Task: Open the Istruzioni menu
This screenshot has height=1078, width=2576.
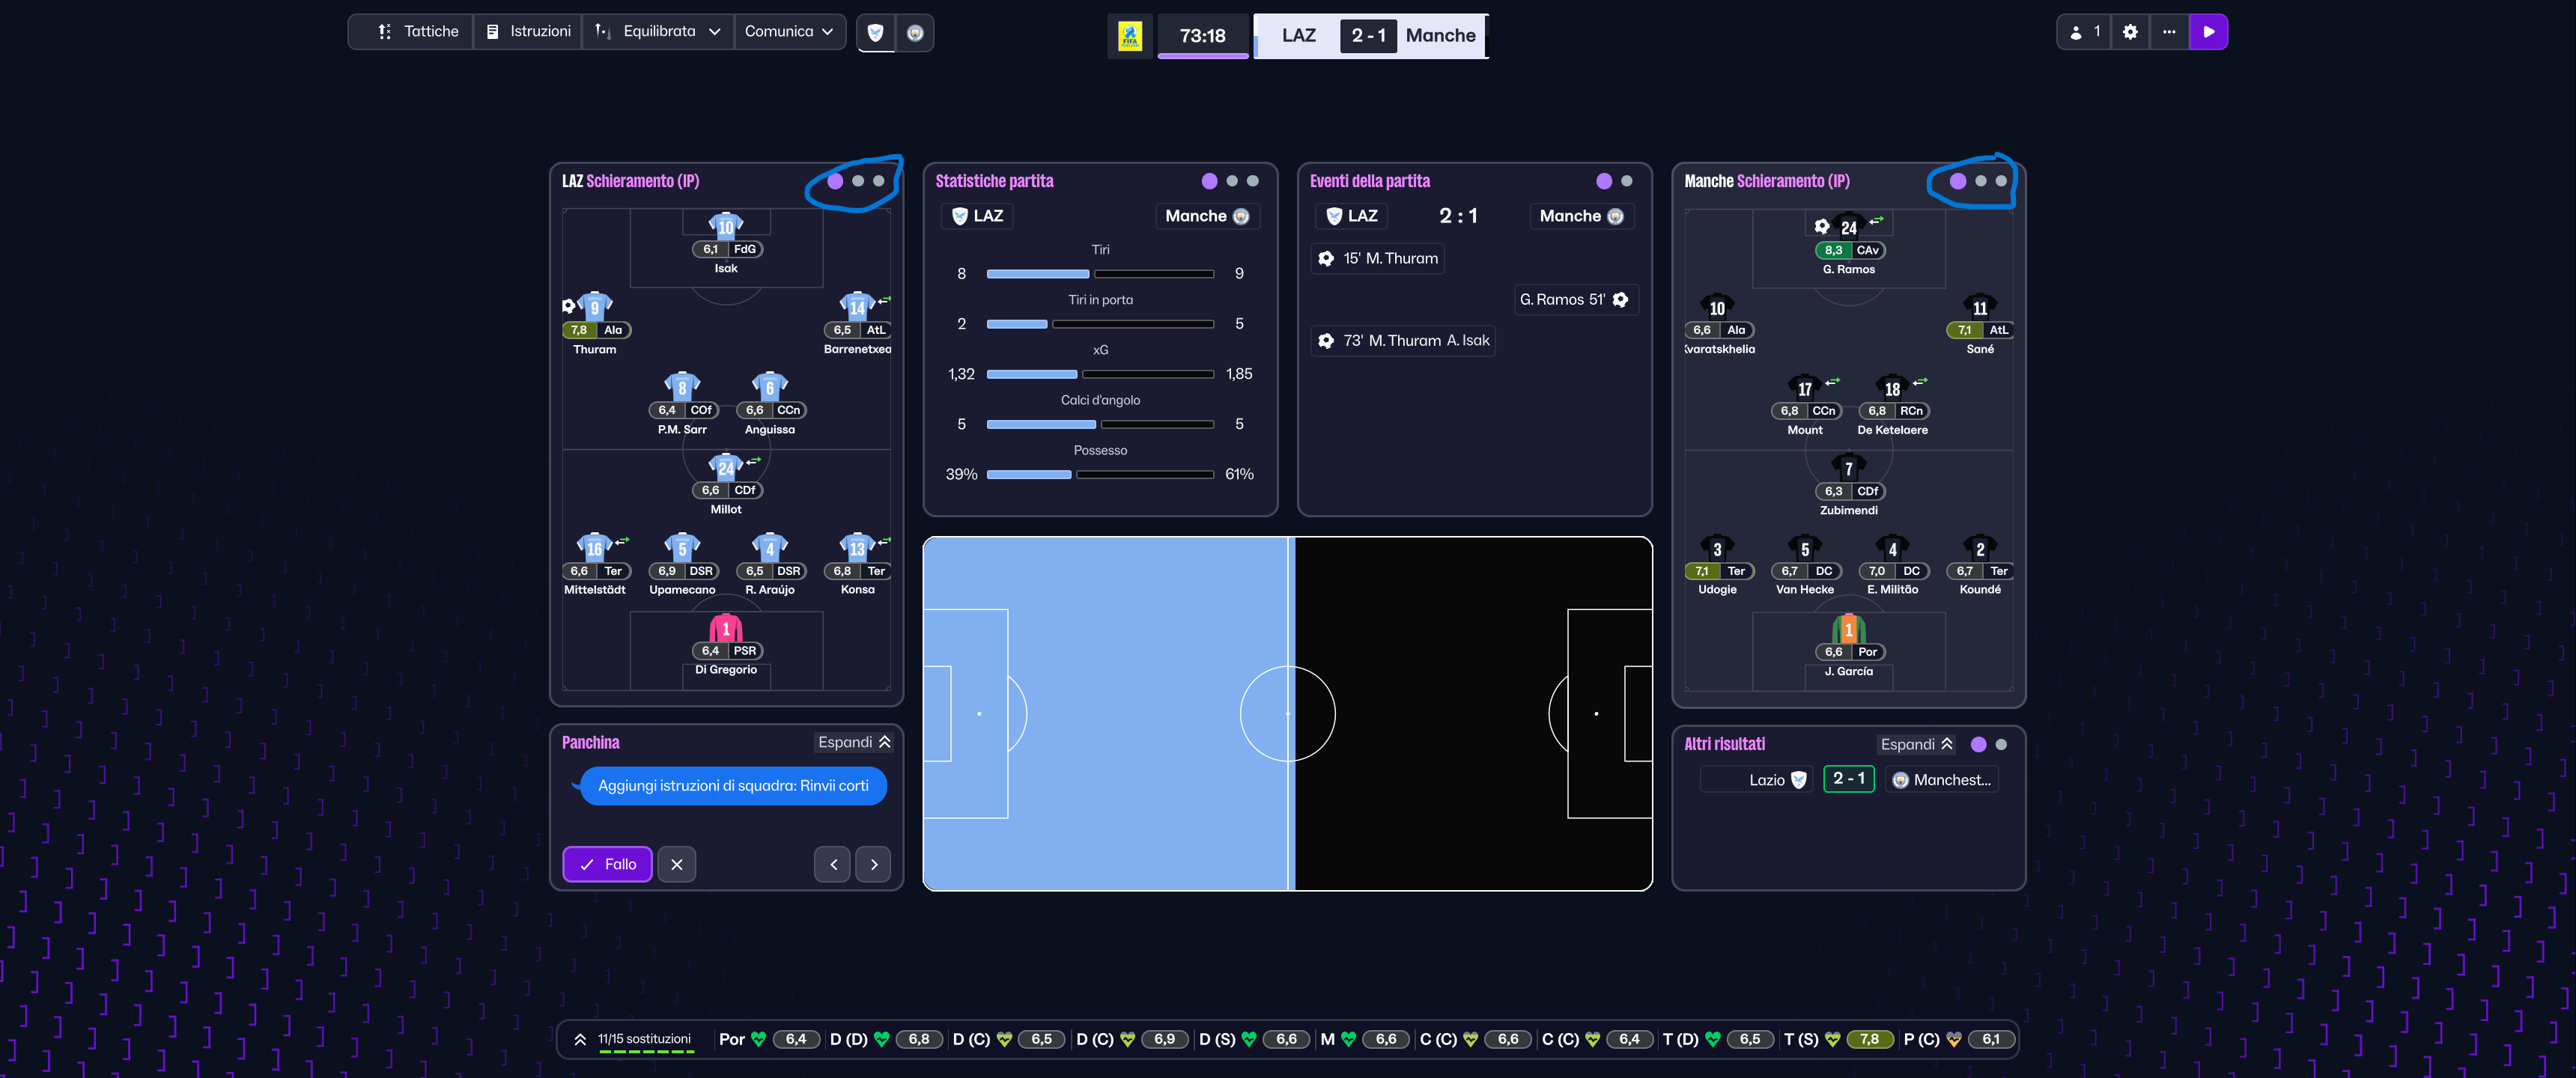Action: [529, 32]
